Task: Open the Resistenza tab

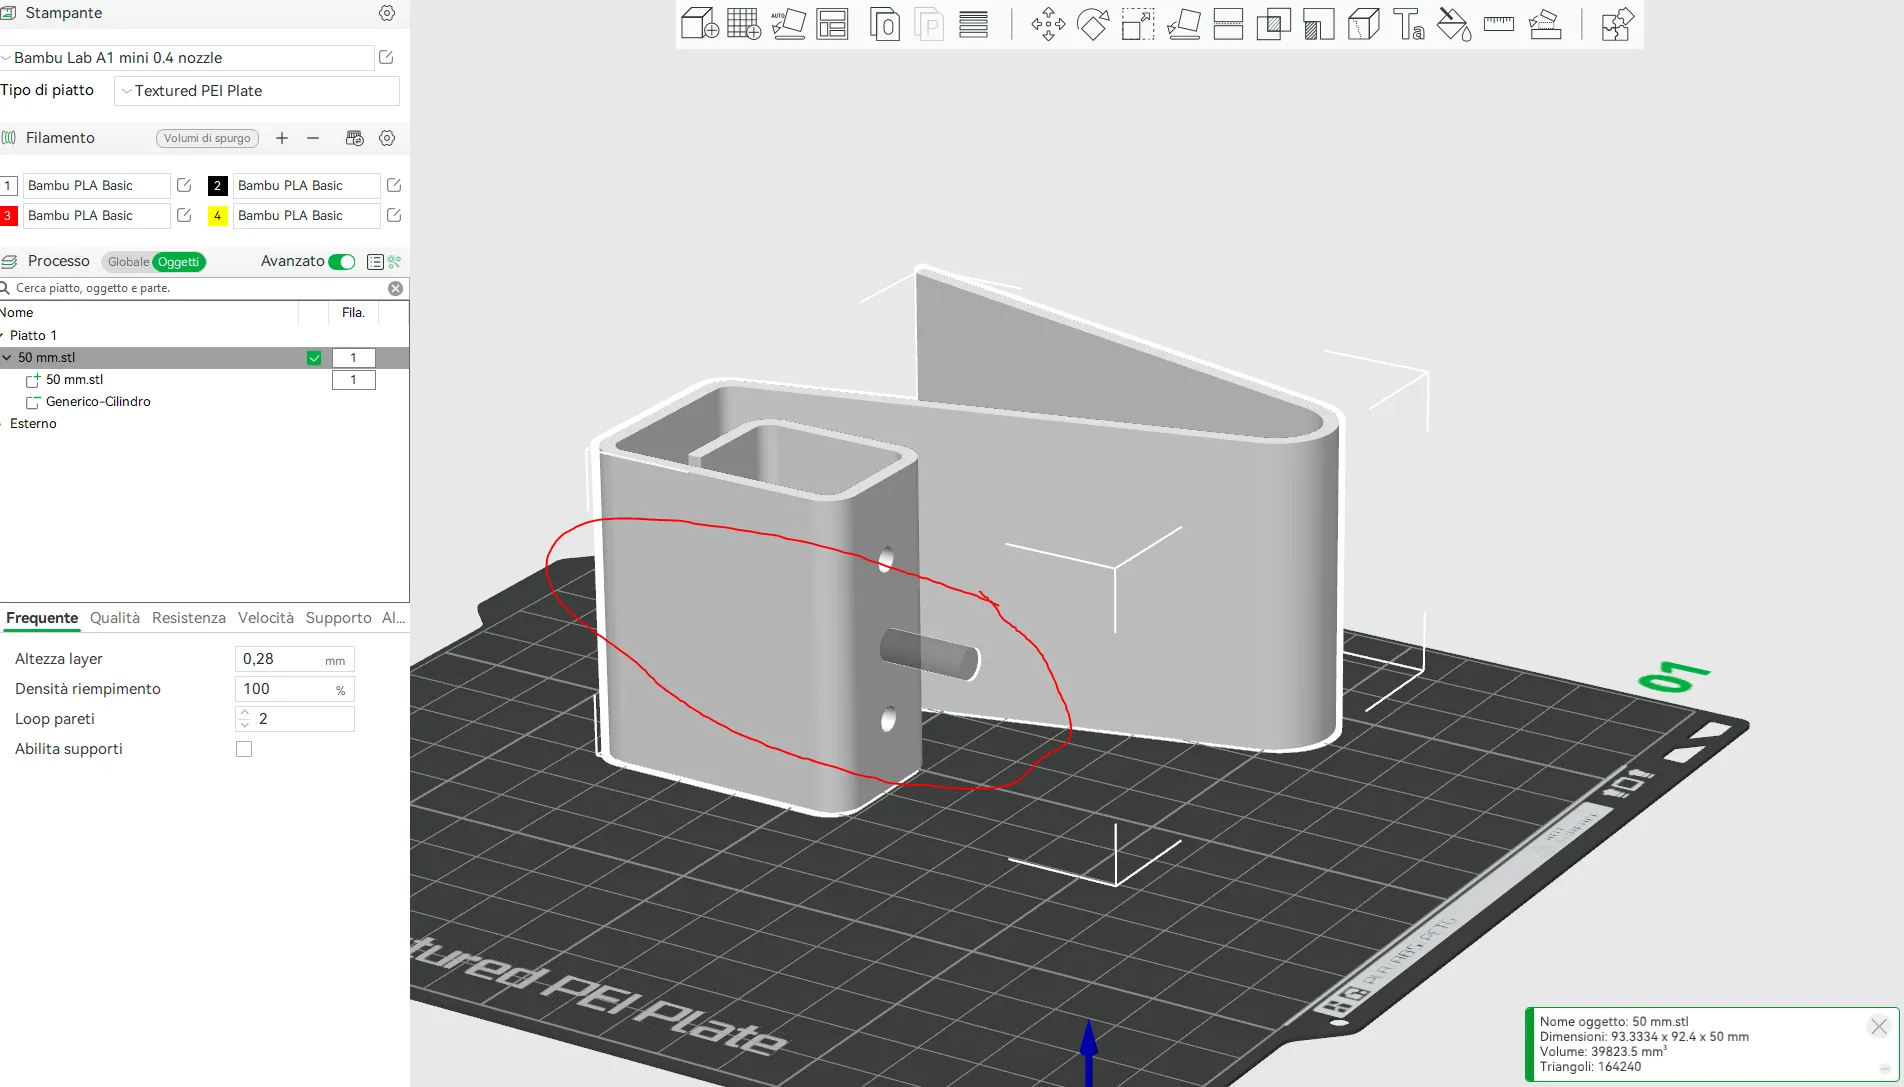Action: coord(189,618)
